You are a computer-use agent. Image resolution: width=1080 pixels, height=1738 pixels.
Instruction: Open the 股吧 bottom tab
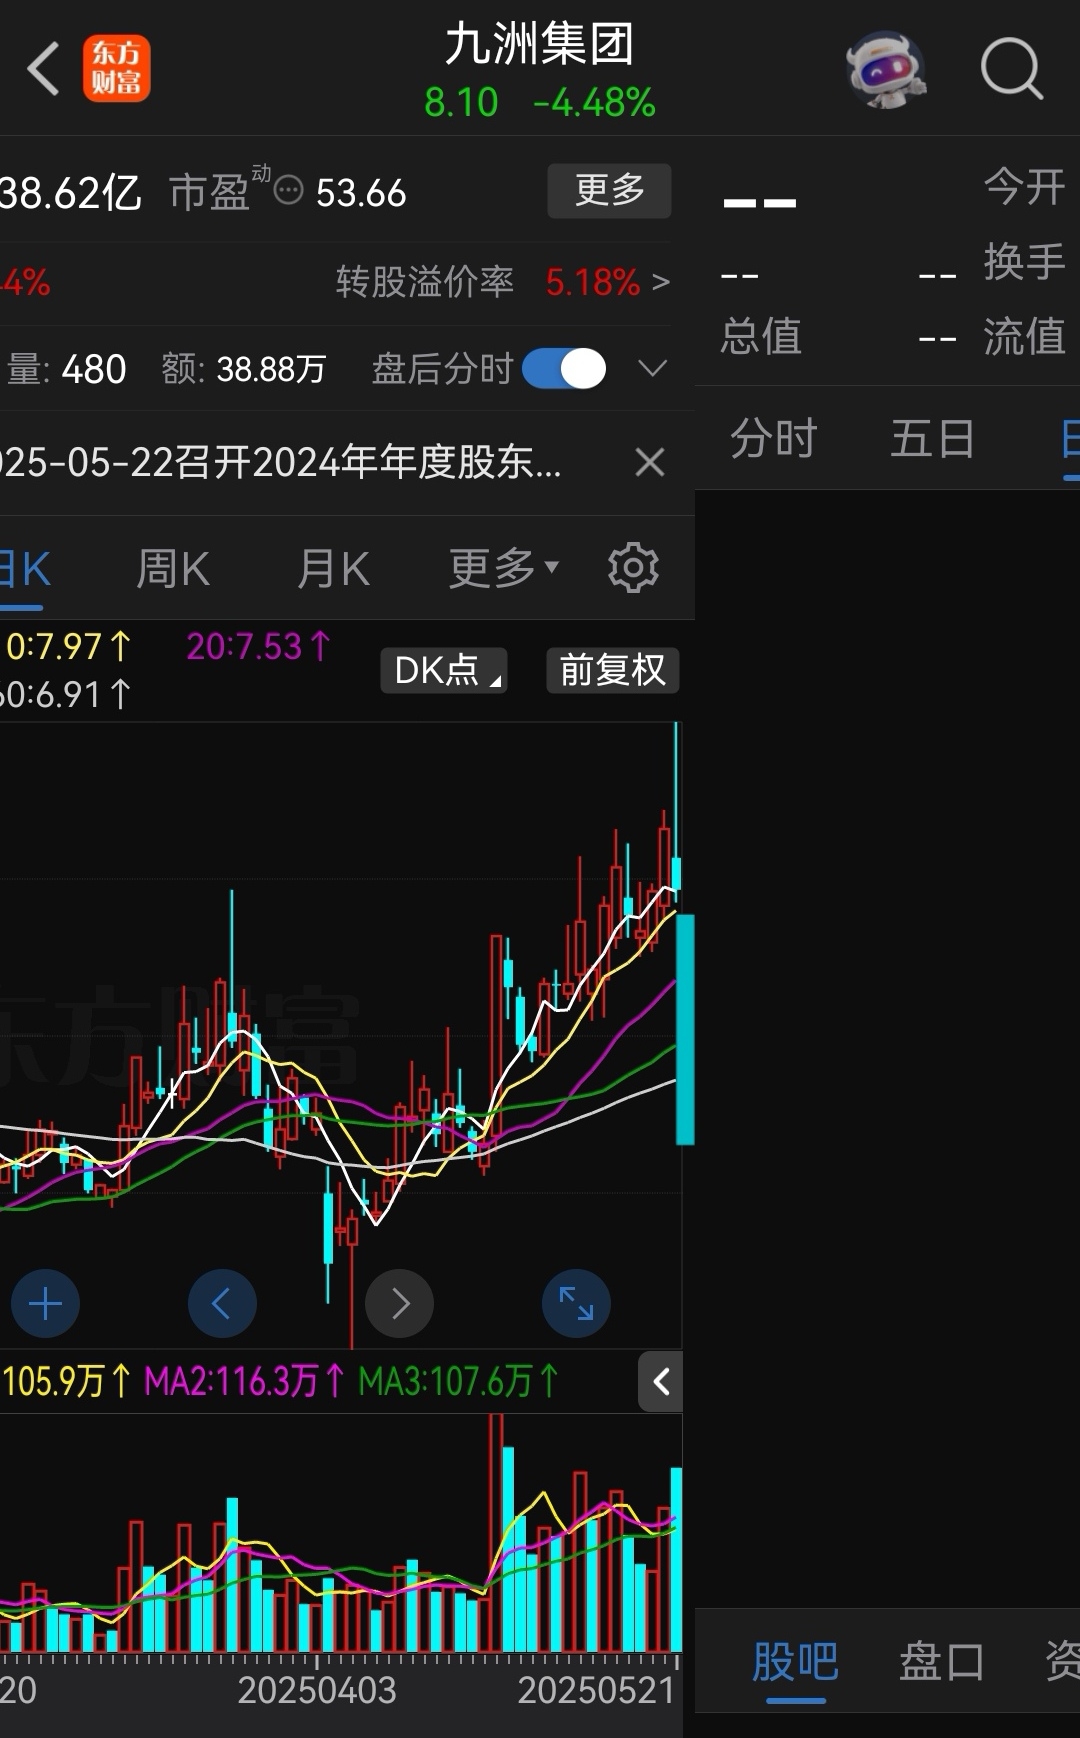click(x=795, y=1662)
